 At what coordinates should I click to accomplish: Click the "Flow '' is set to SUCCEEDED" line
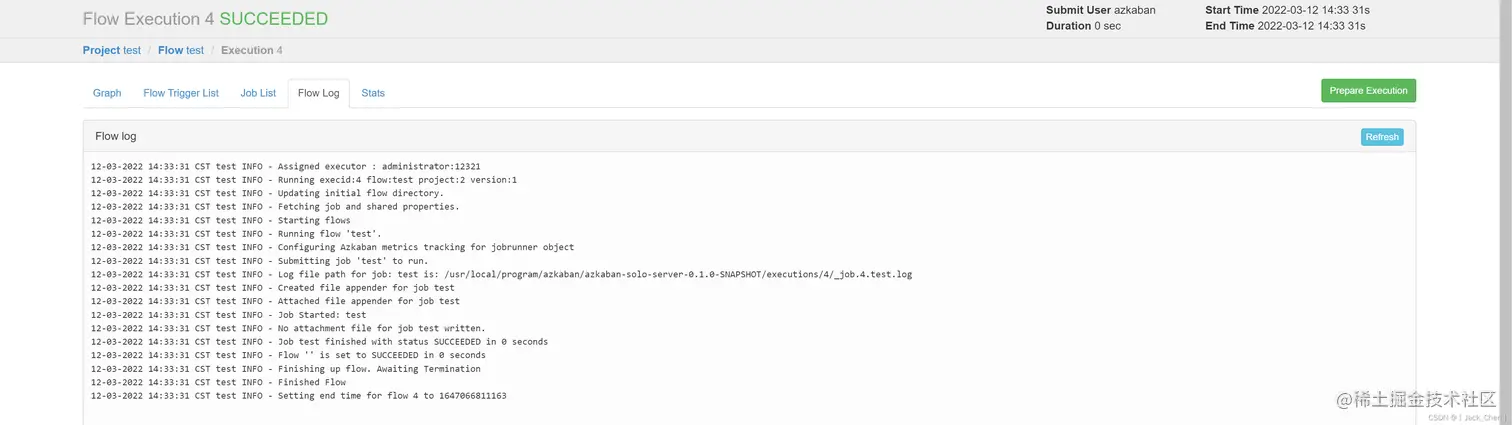(x=288, y=355)
